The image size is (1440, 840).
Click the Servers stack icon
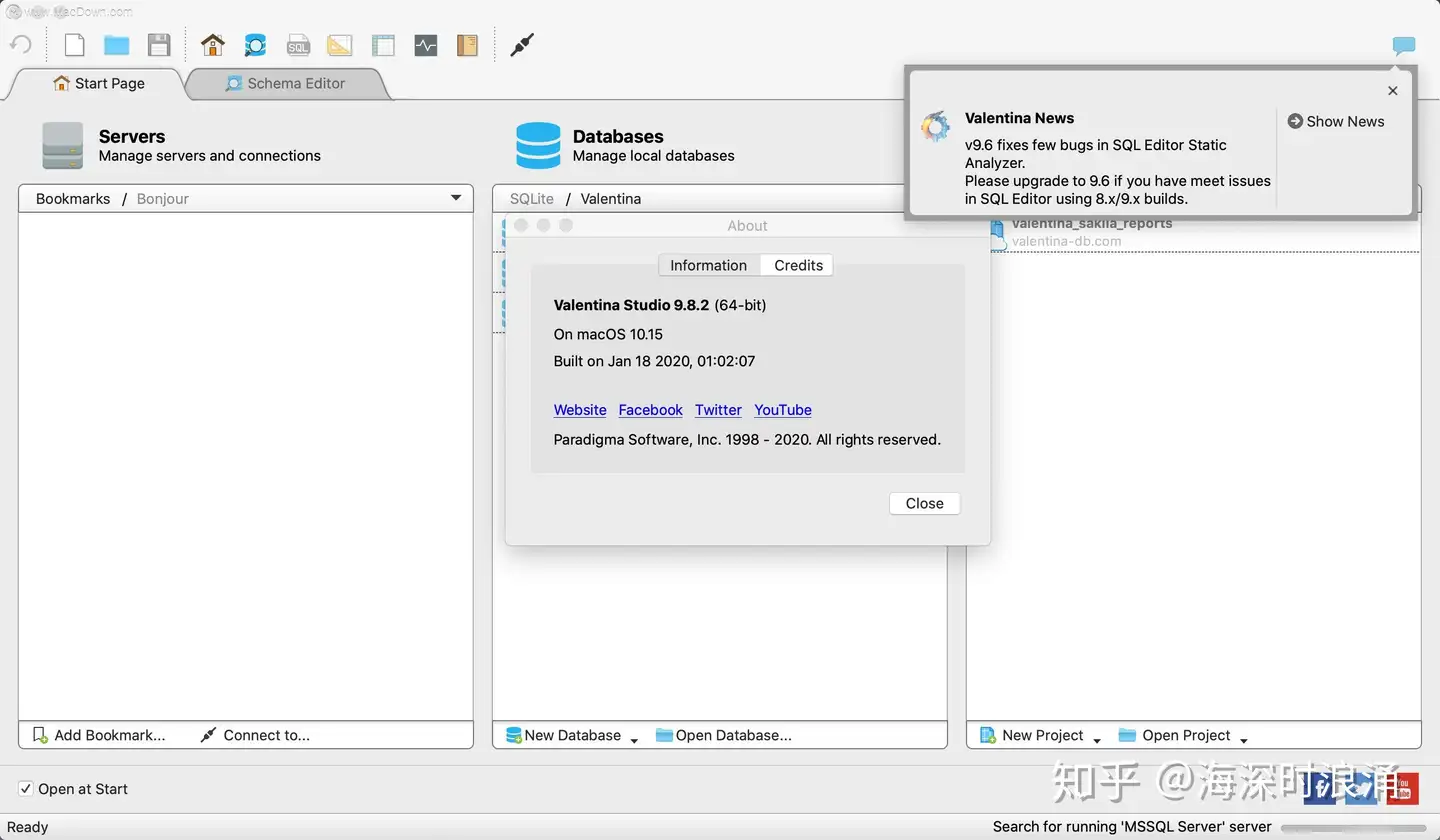[63, 146]
